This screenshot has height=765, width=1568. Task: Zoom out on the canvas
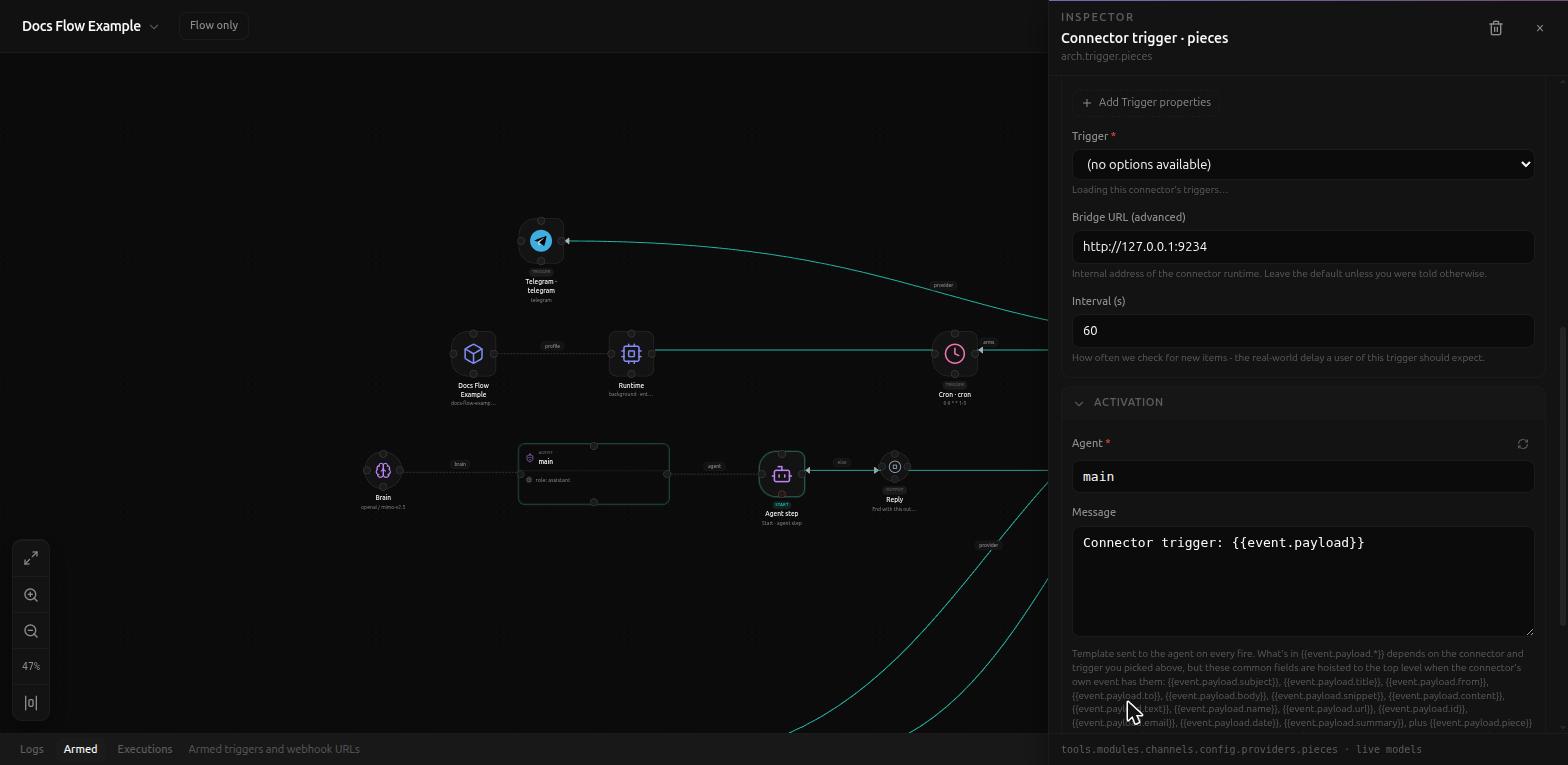coord(31,631)
